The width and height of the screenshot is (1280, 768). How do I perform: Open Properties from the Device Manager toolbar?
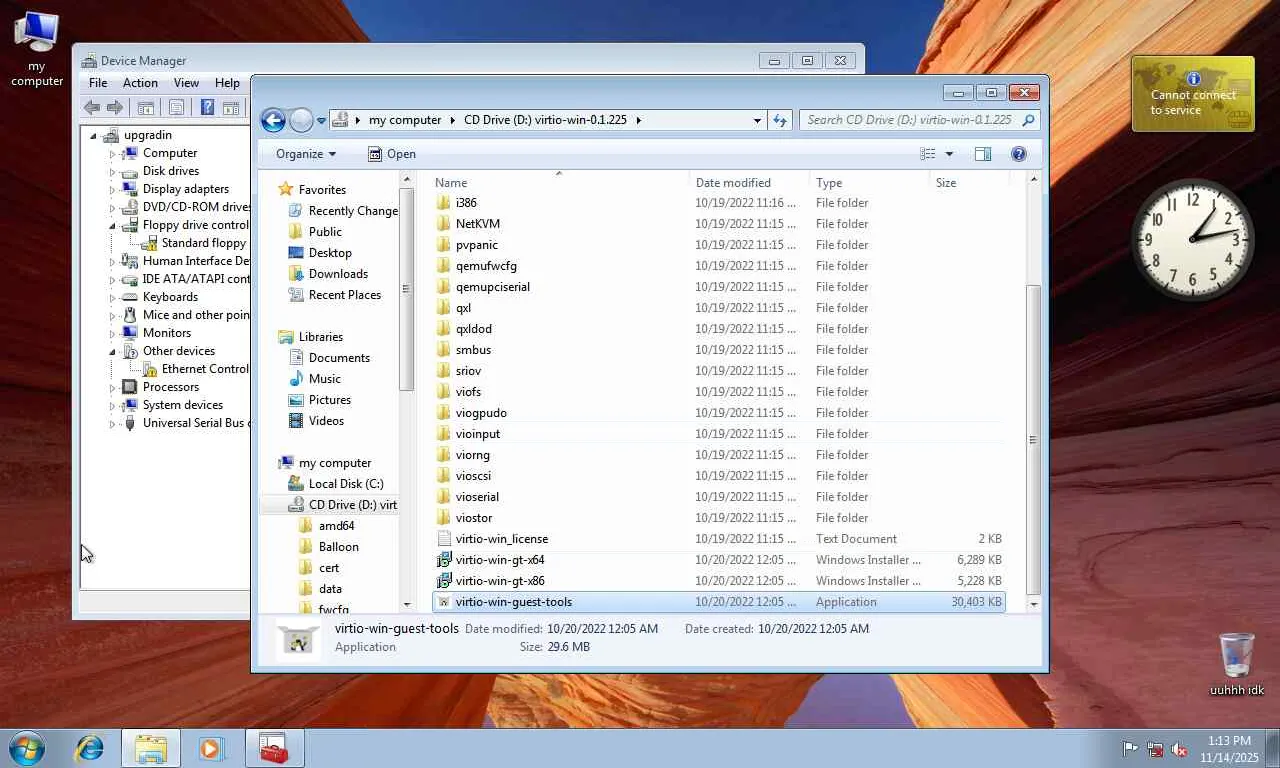point(177,108)
